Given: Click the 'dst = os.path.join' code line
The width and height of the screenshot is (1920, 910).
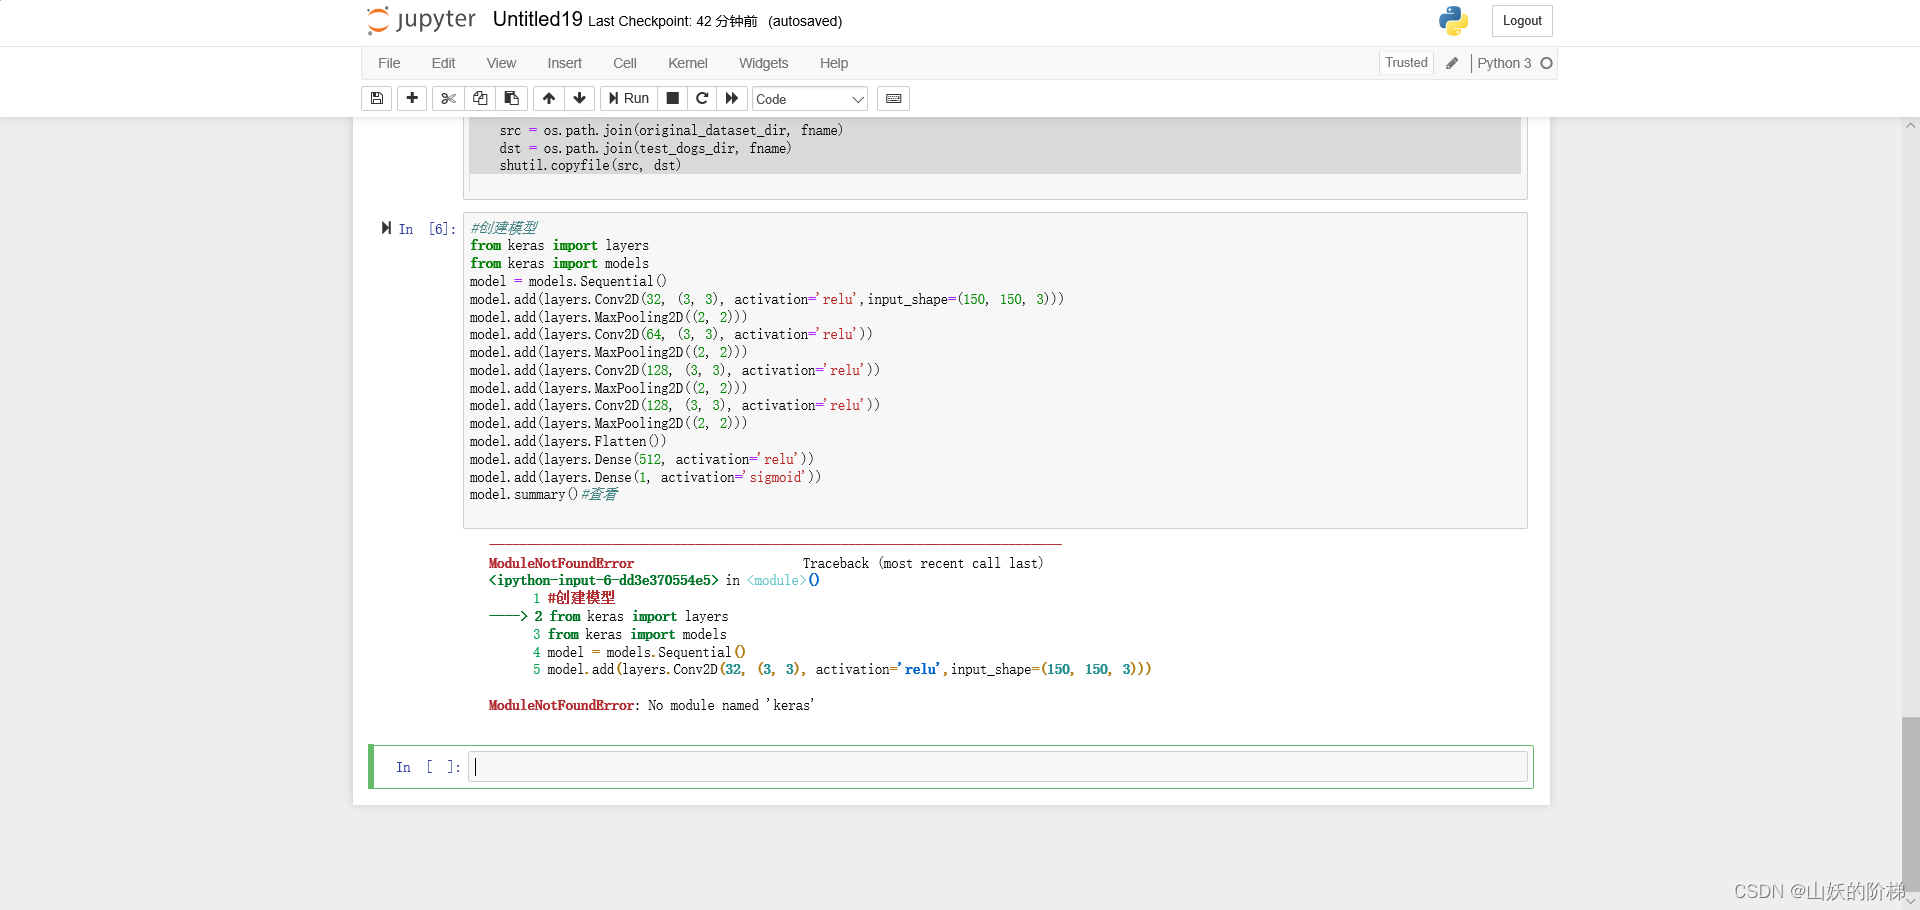Looking at the screenshot, I should [645, 149].
